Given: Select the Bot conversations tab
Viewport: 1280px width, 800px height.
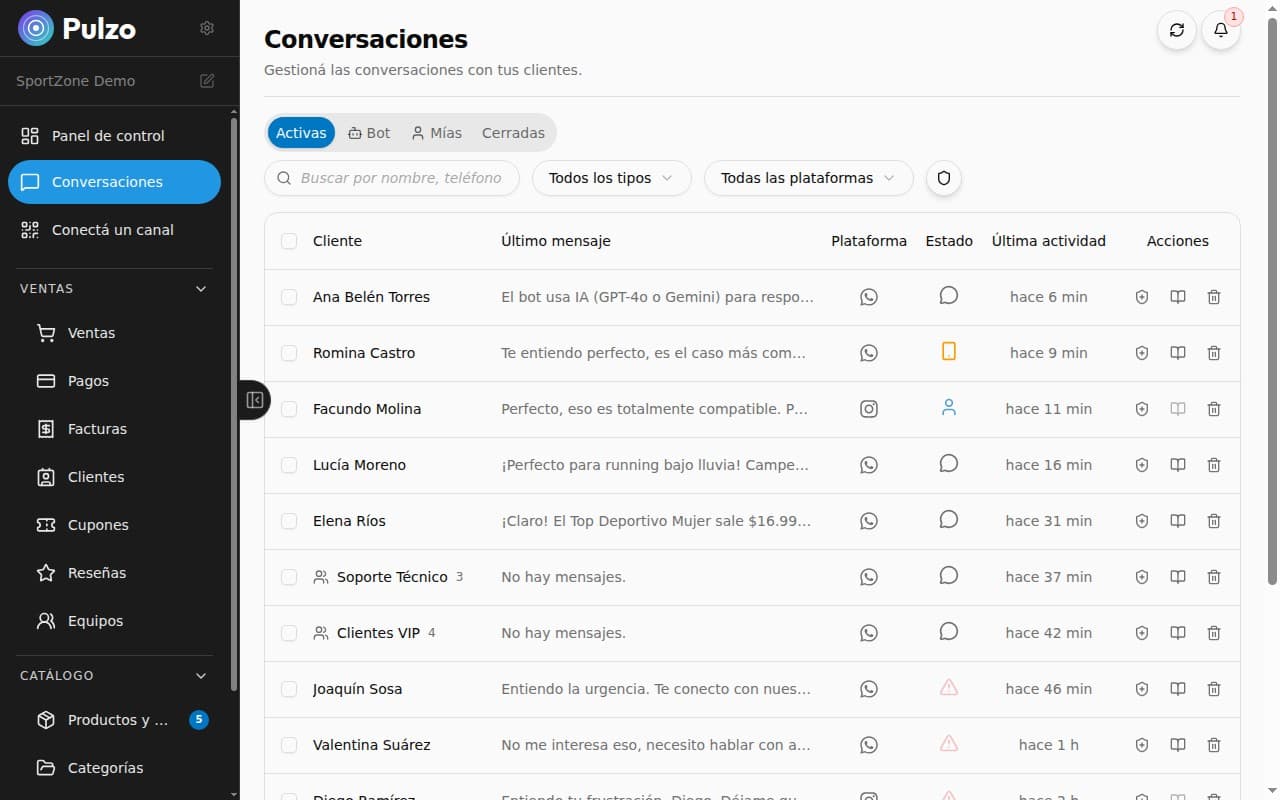Looking at the screenshot, I should coord(368,132).
